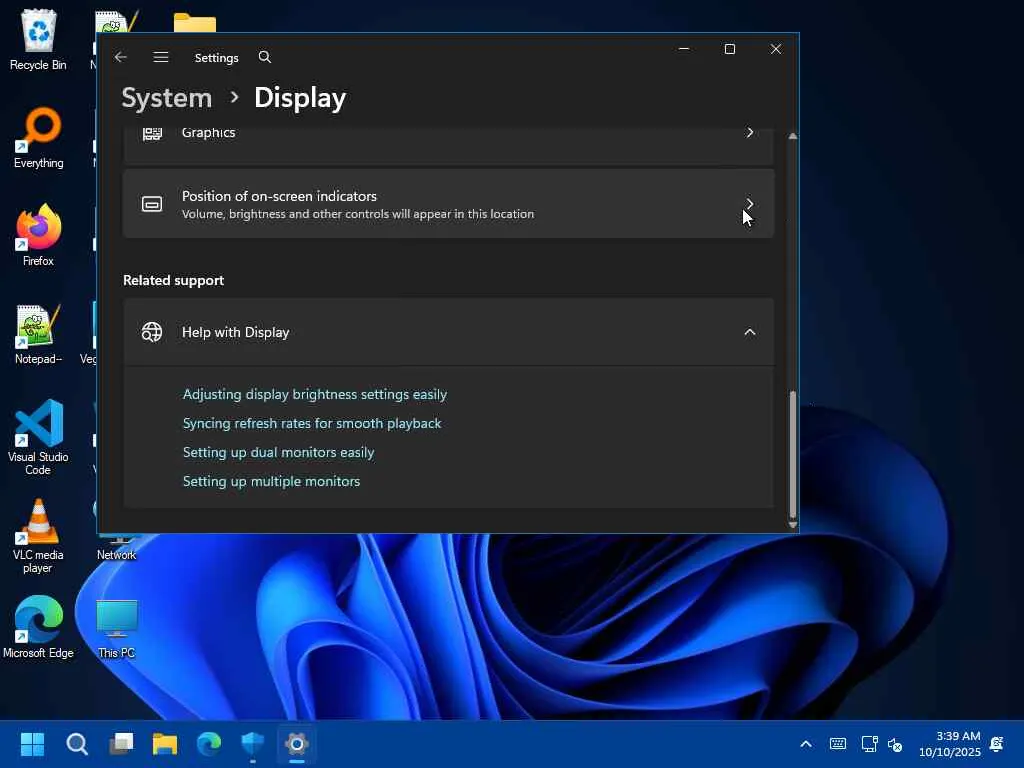Open the notifications bell icon
This screenshot has height=768, width=1024.
(997, 744)
